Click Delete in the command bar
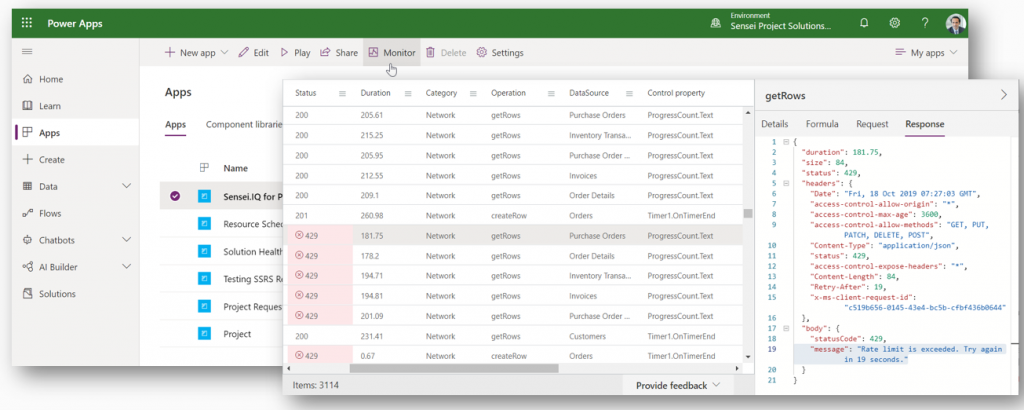 click(x=446, y=53)
